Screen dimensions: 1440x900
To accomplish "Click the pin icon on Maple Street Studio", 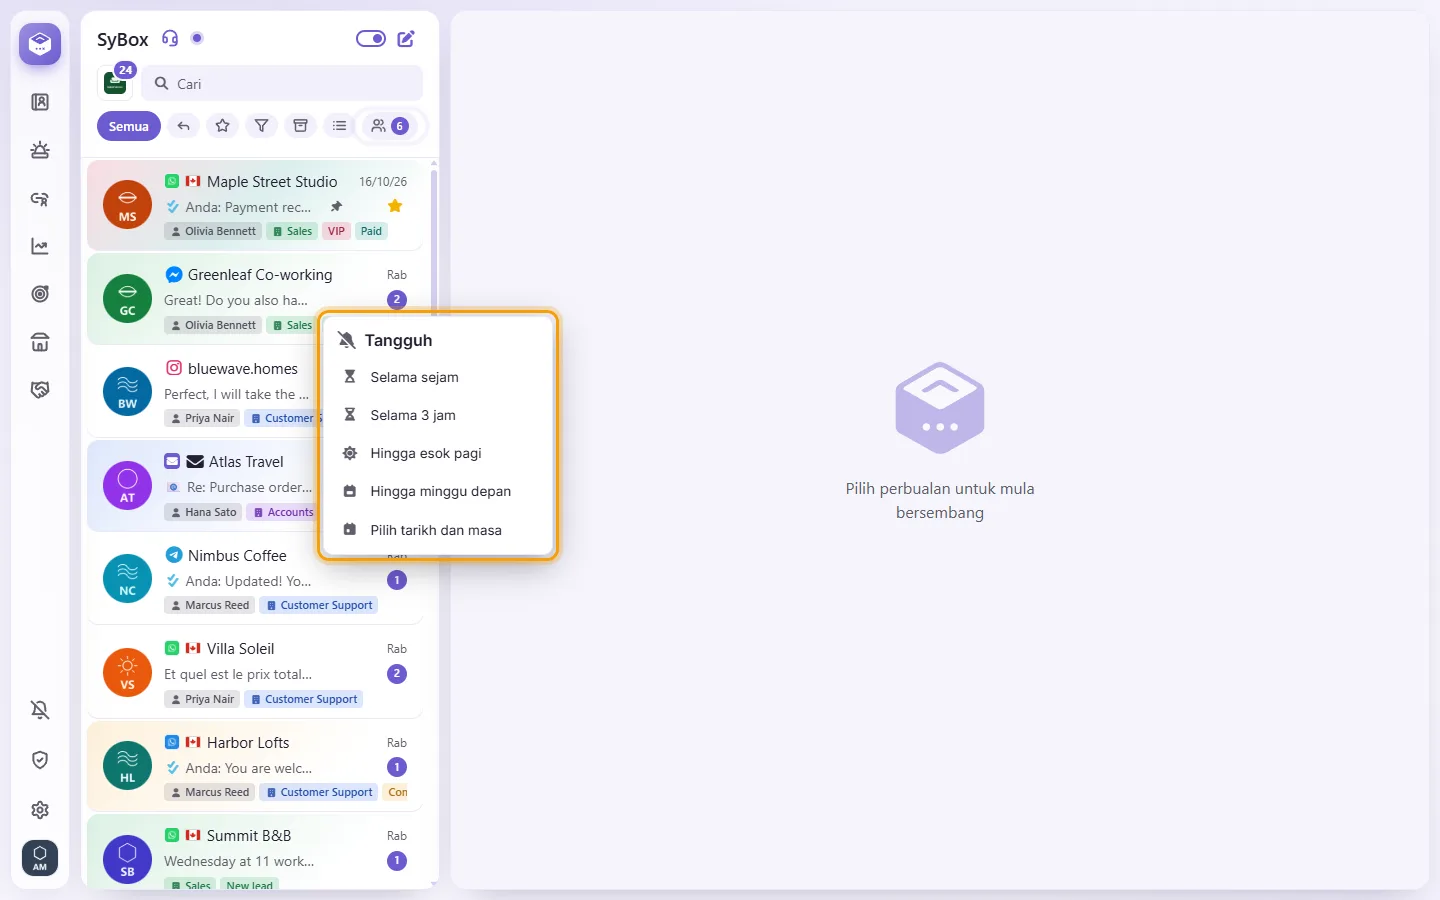I will coord(336,206).
